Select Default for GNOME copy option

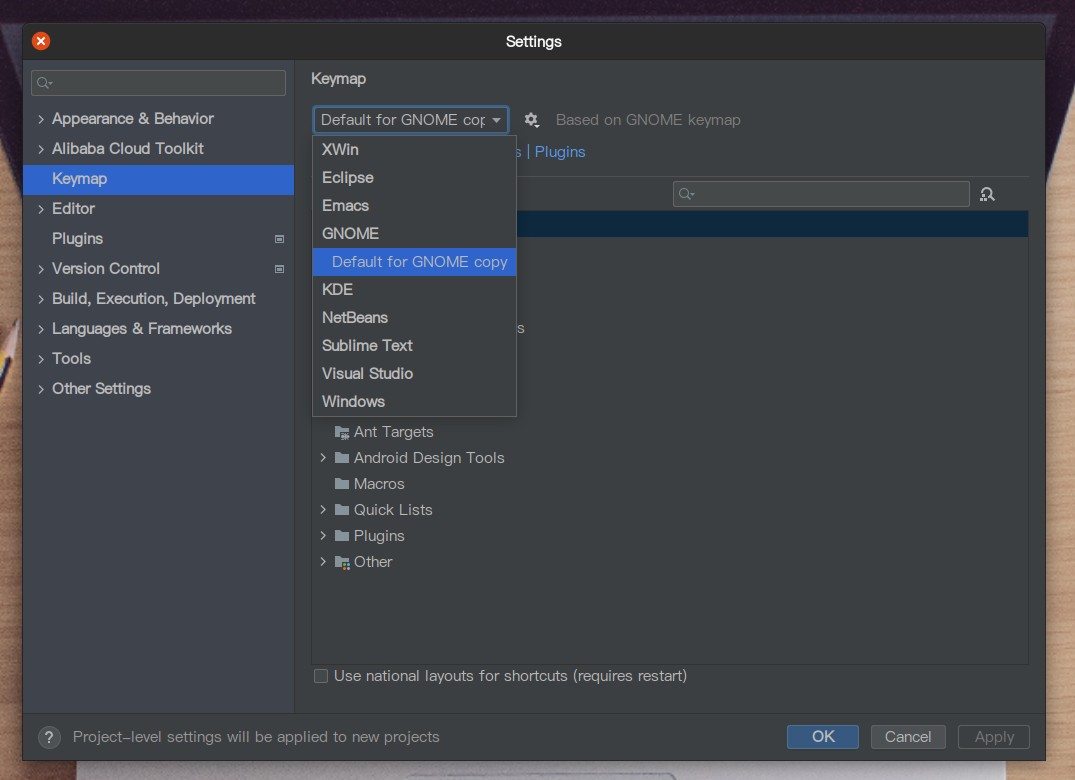pyautogui.click(x=414, y=262)
